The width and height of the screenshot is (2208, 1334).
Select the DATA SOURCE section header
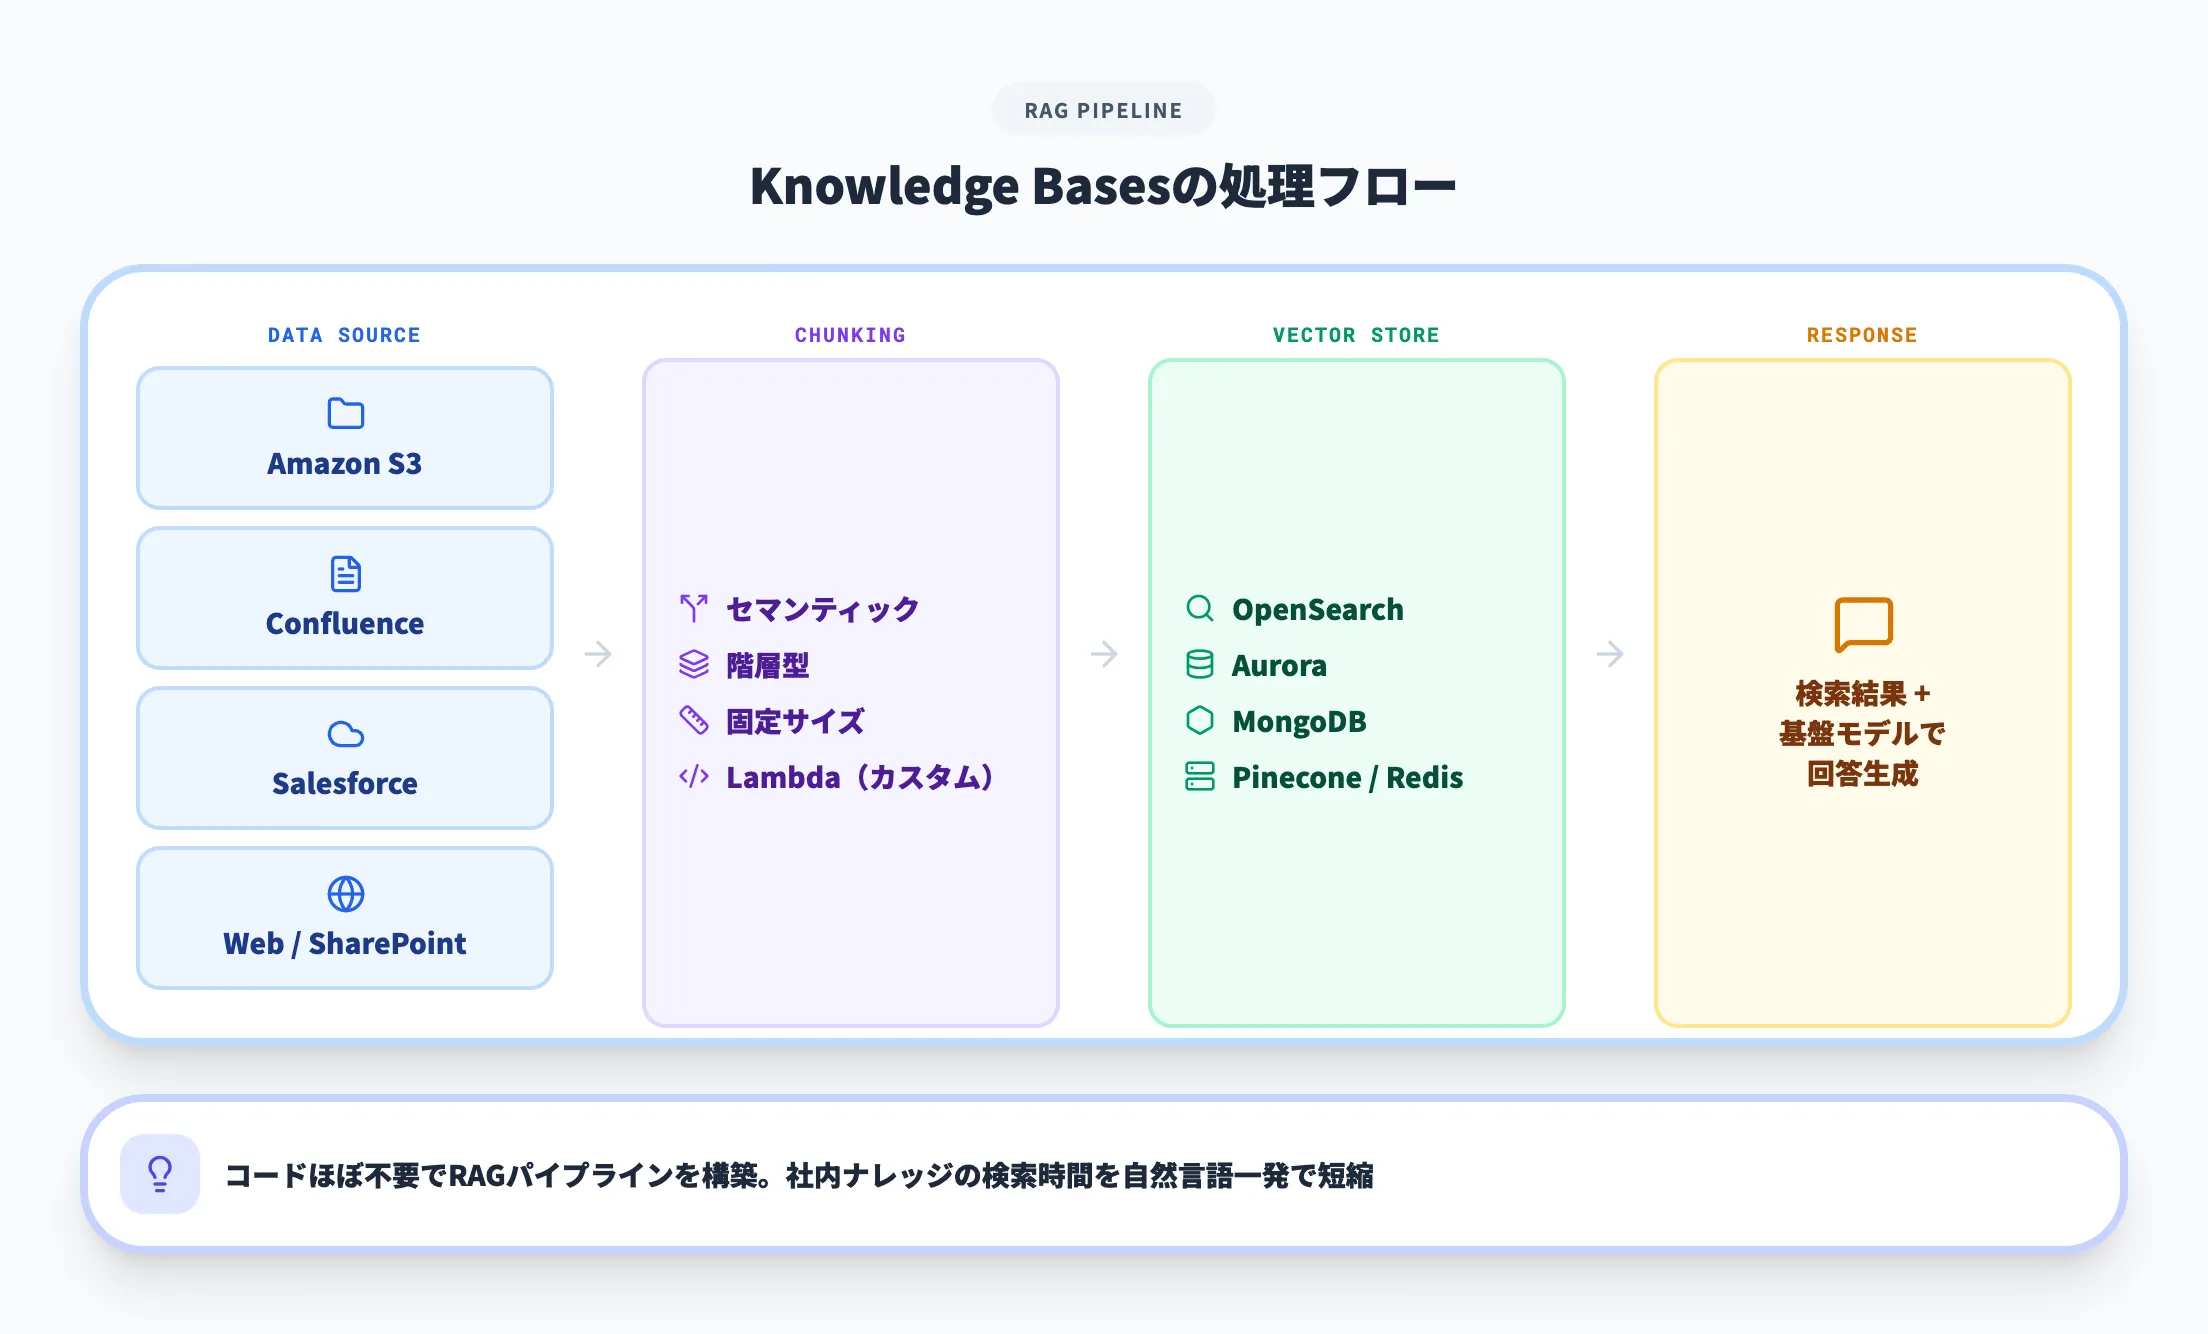[x=344, y=335]
